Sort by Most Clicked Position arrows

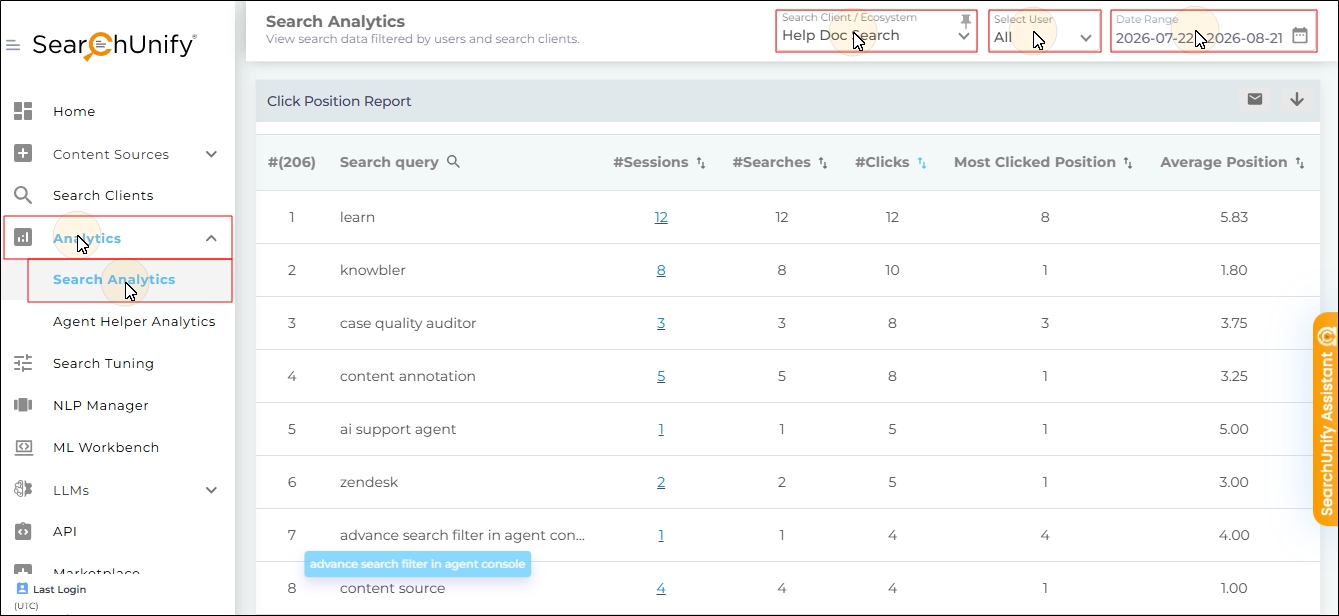(x=1128, y=162)
